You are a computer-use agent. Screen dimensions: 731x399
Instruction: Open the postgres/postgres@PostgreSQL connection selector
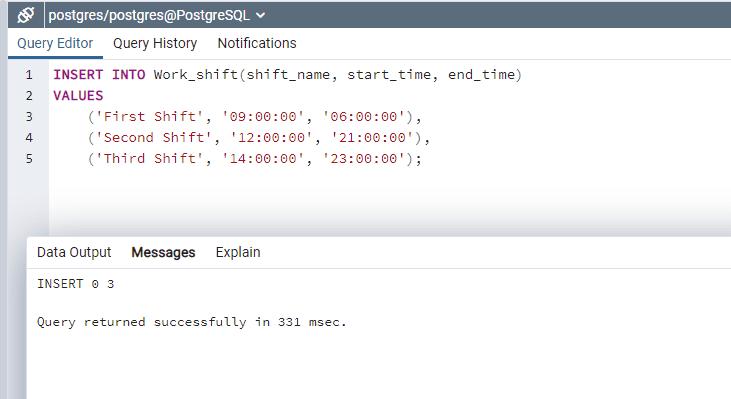click(x=157, y=15)
